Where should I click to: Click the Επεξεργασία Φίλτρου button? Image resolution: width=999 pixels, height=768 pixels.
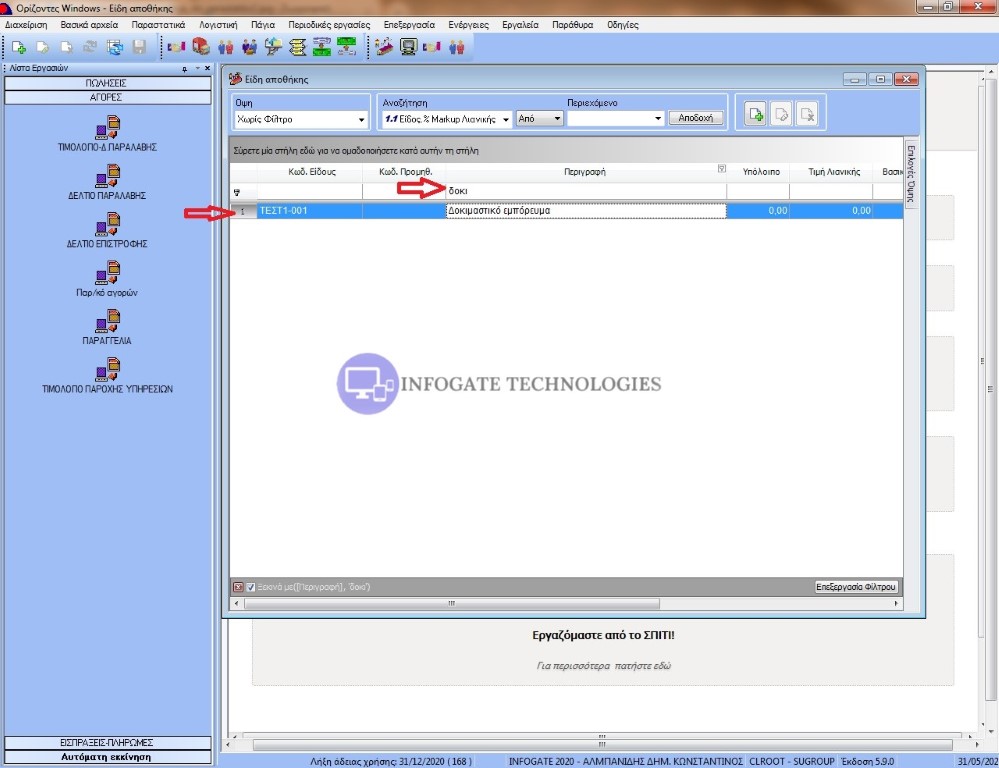856,587
